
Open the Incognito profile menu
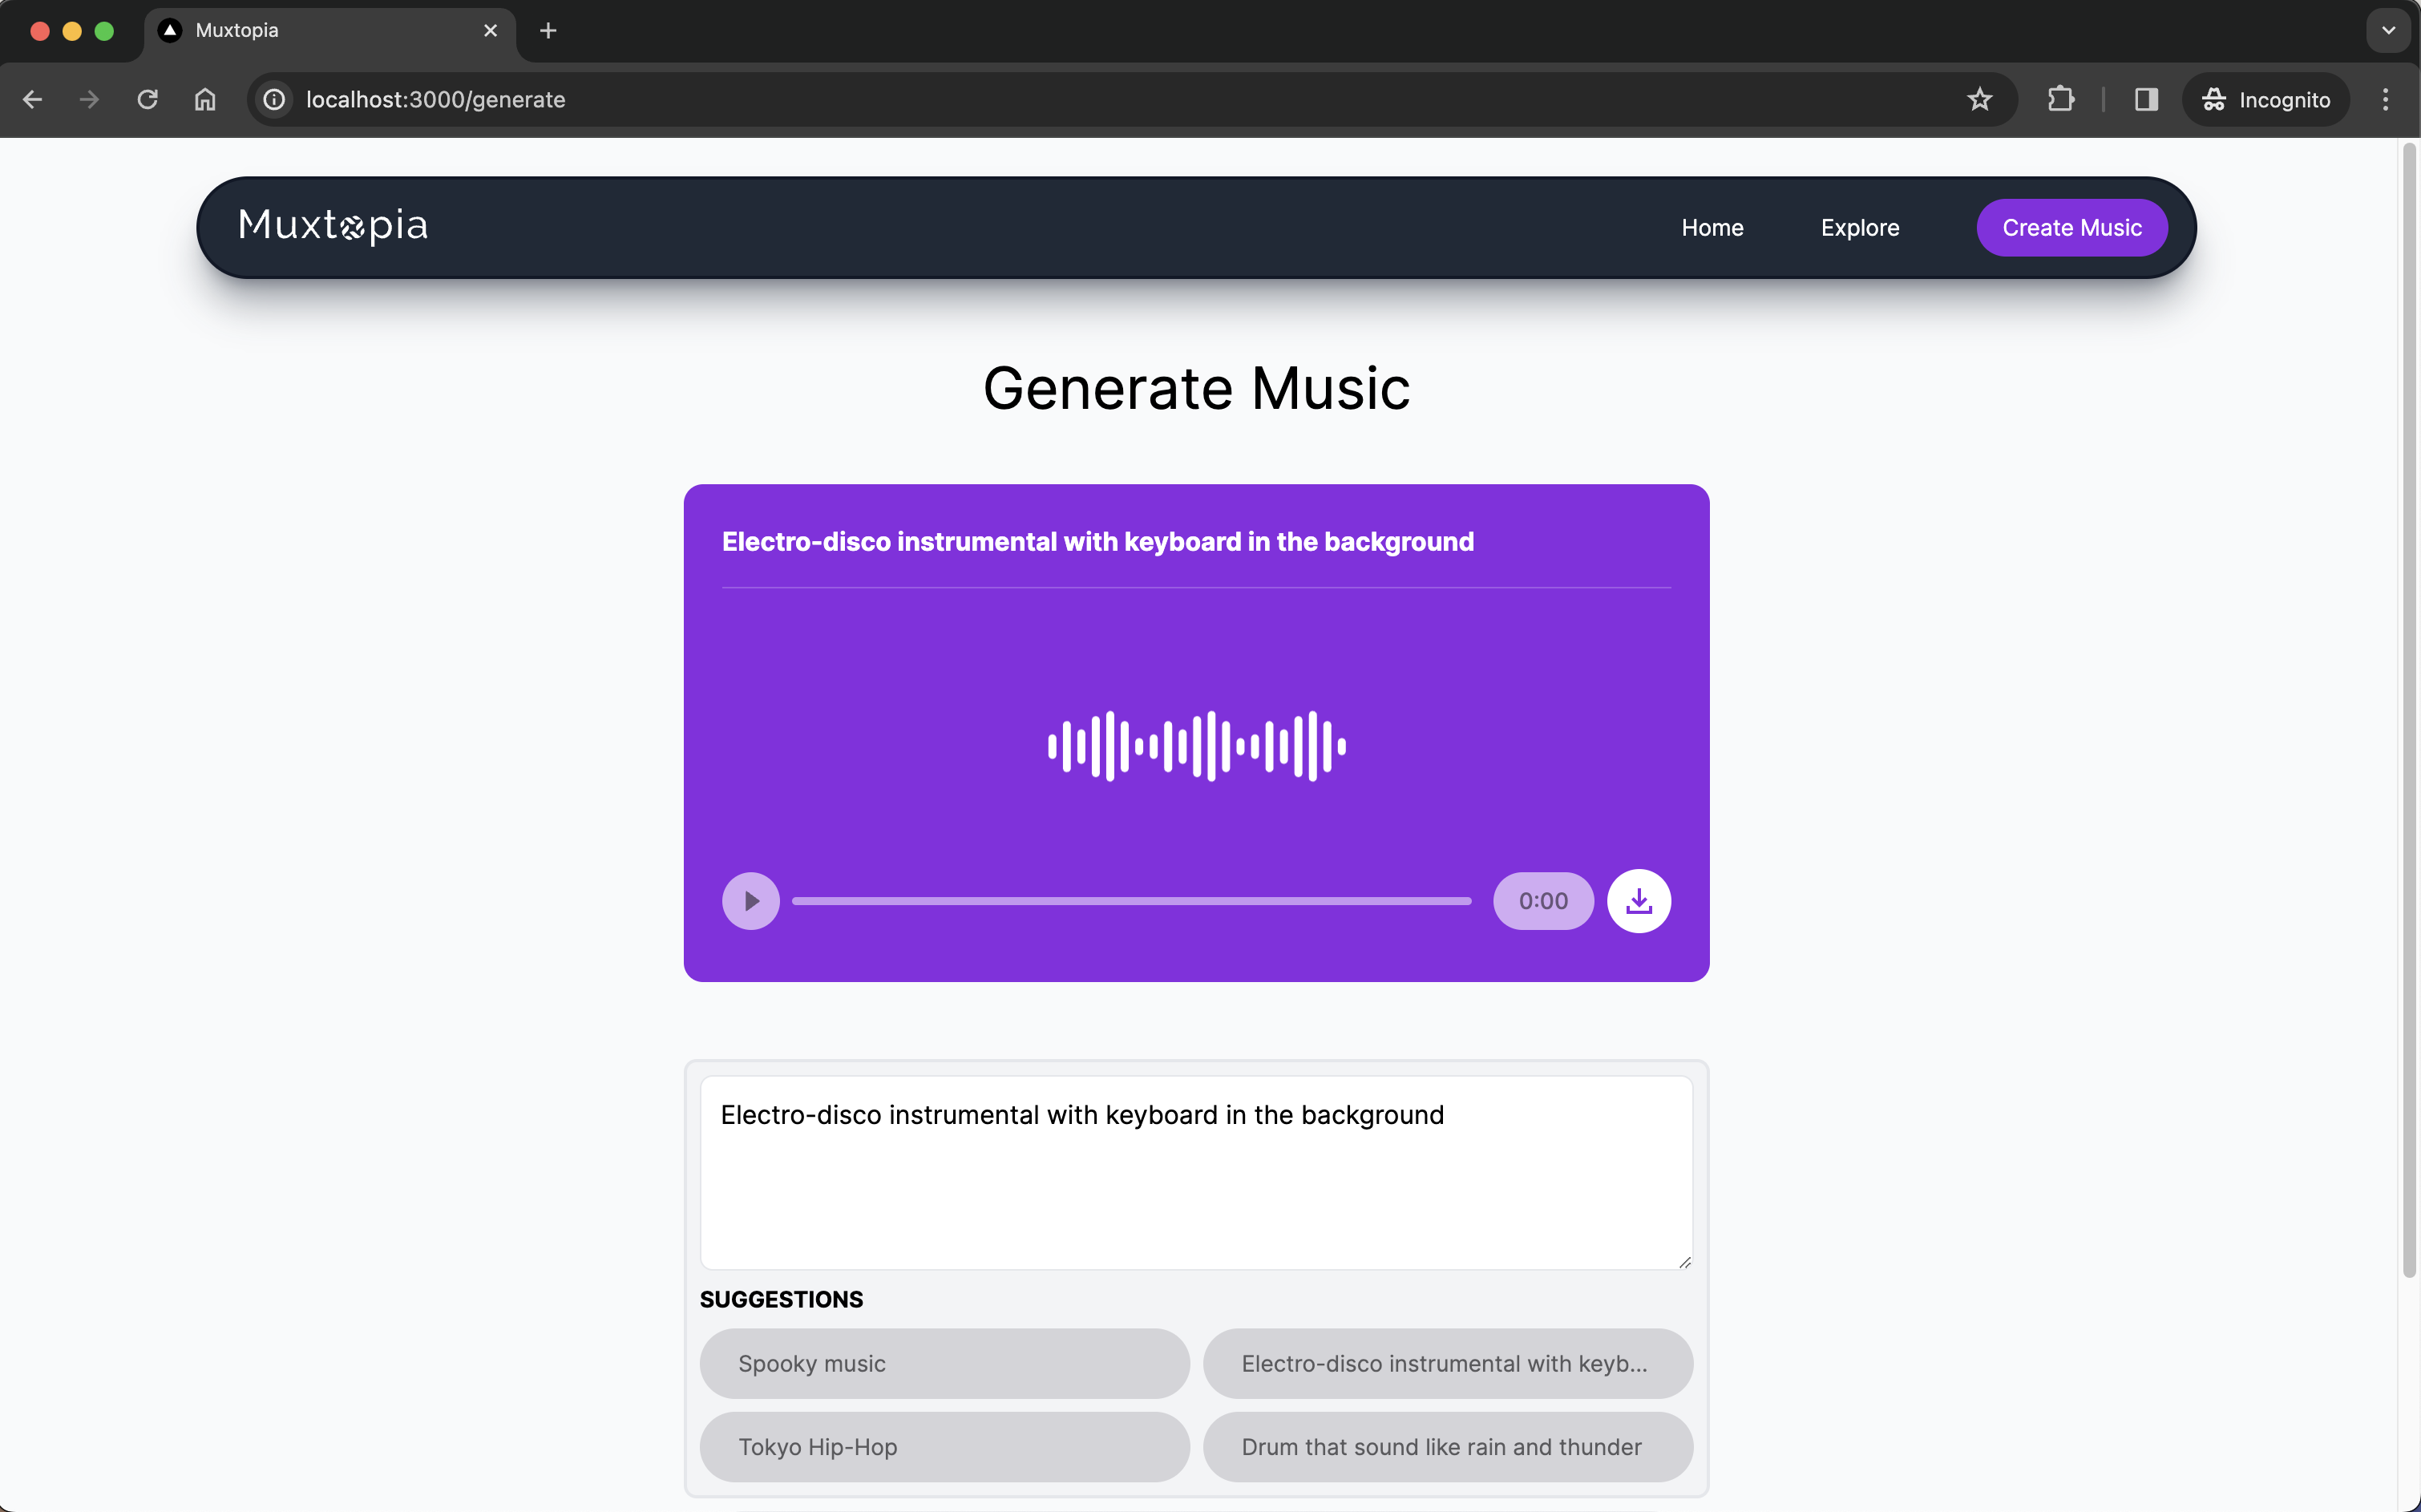(x=2266, y=99)
